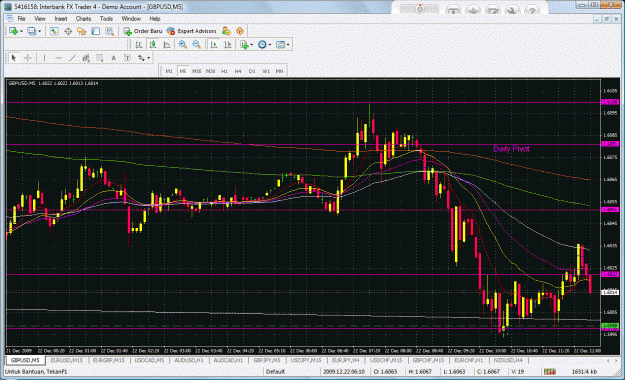Viewport: 625px width, 380px height.
Task: Click the Default profile status bar entry
Action: point(275,372)
